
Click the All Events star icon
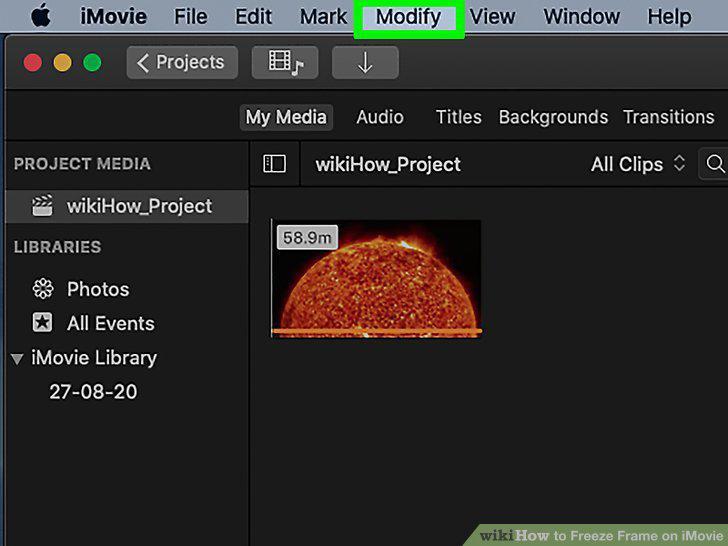(42, 322)
